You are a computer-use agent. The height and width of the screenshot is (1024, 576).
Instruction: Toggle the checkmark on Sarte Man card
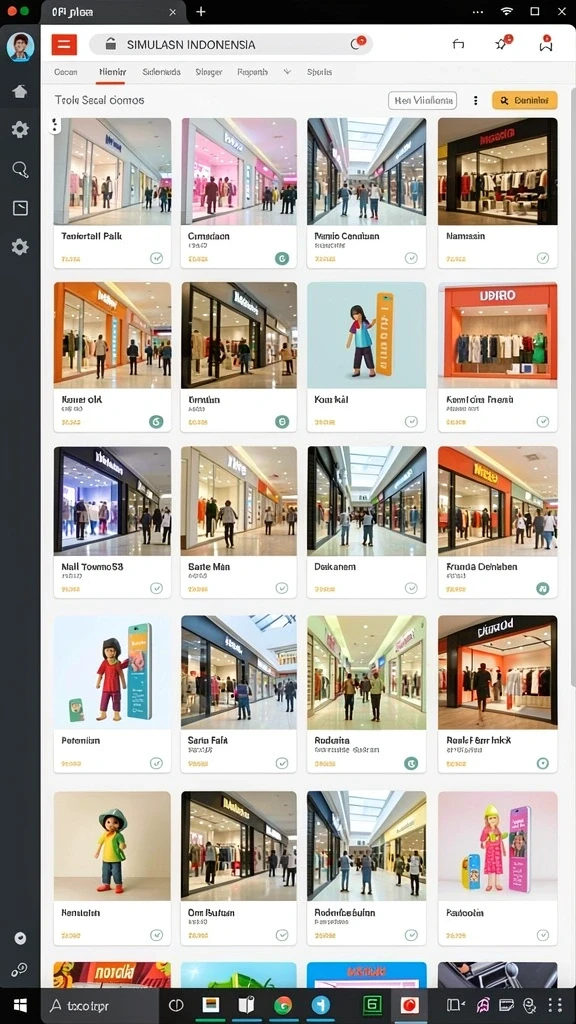click(x=281, y=588)
